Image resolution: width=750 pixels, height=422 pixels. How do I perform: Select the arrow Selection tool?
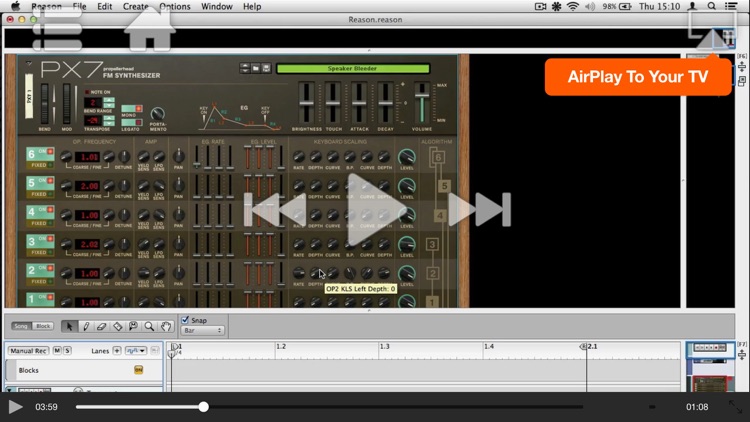(x=69, y=326)
